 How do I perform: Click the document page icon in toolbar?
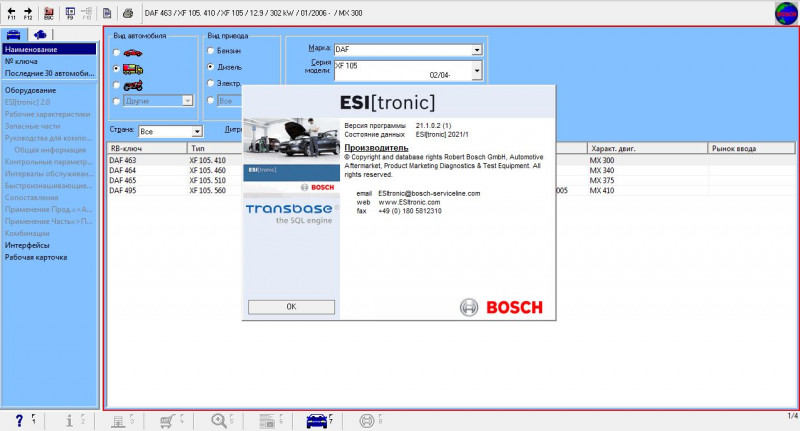point(107,13)
